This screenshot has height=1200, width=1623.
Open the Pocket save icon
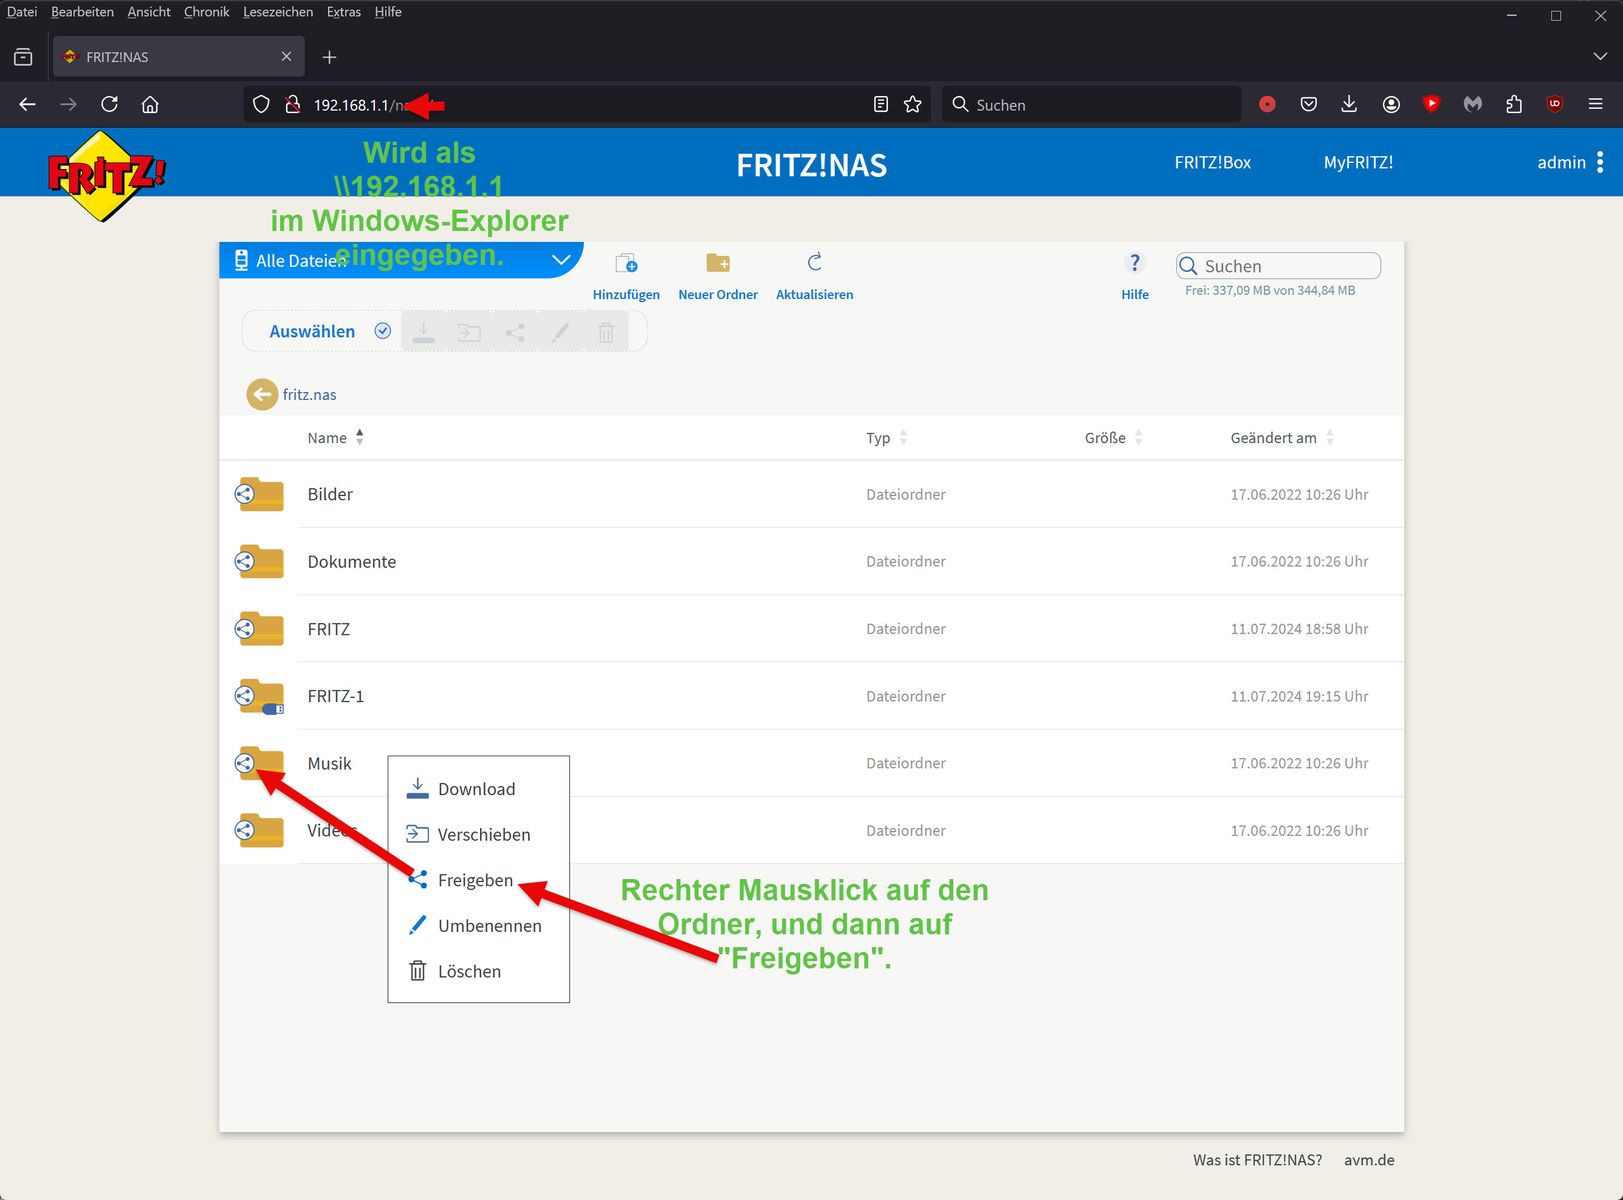point(1308,104)
